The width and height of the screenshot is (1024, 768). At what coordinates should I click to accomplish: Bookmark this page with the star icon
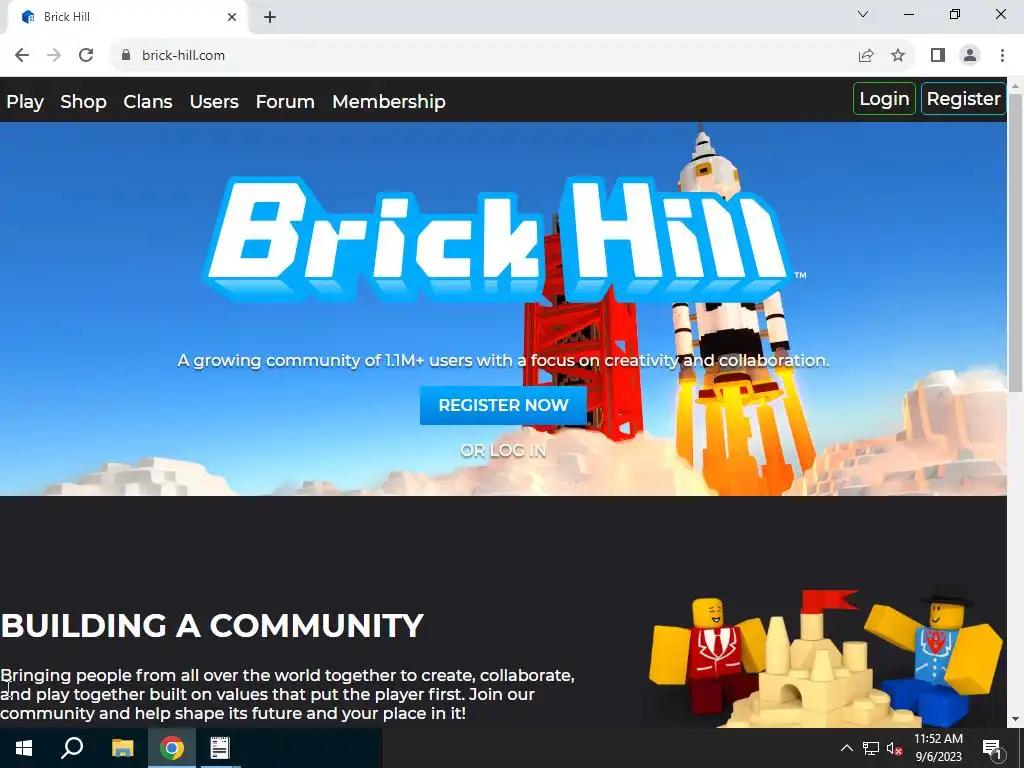pyautogui.click(x=898, y=56)
